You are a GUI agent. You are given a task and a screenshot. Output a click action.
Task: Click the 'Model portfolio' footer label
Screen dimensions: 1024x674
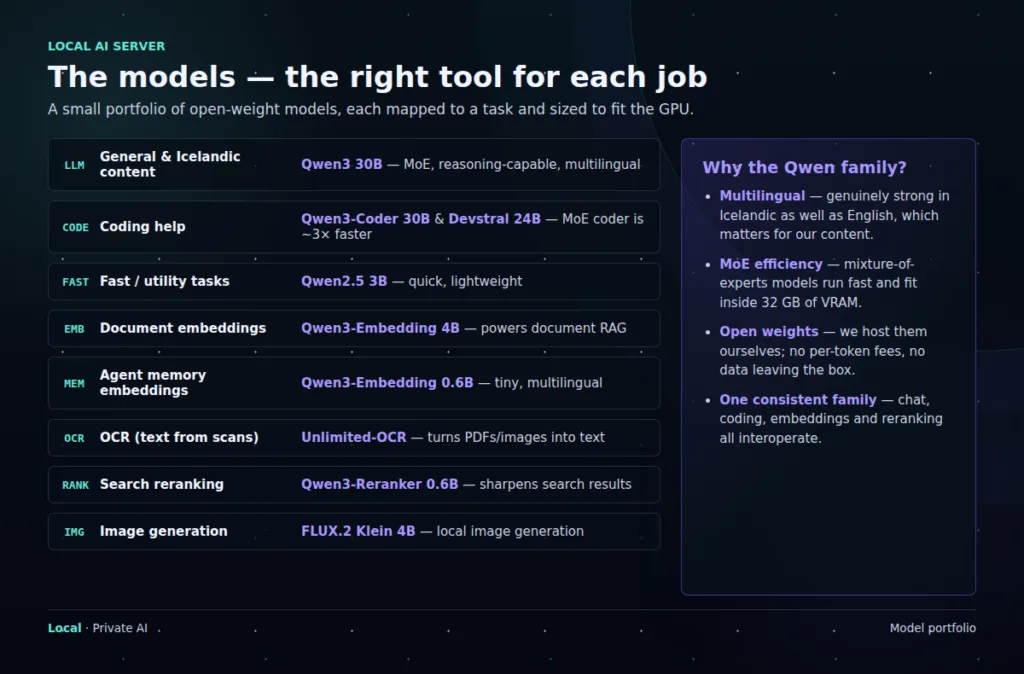(933, 628)
